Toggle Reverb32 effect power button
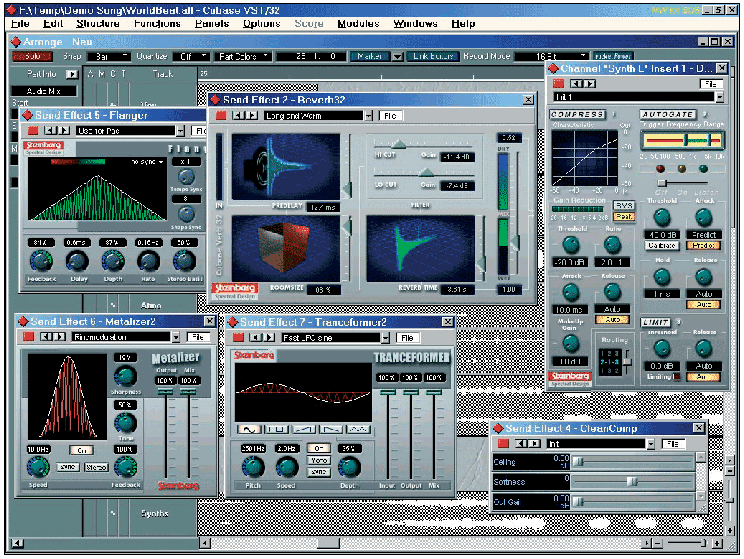Viewport: 744px width, 559px height. (x=221, y=115)
